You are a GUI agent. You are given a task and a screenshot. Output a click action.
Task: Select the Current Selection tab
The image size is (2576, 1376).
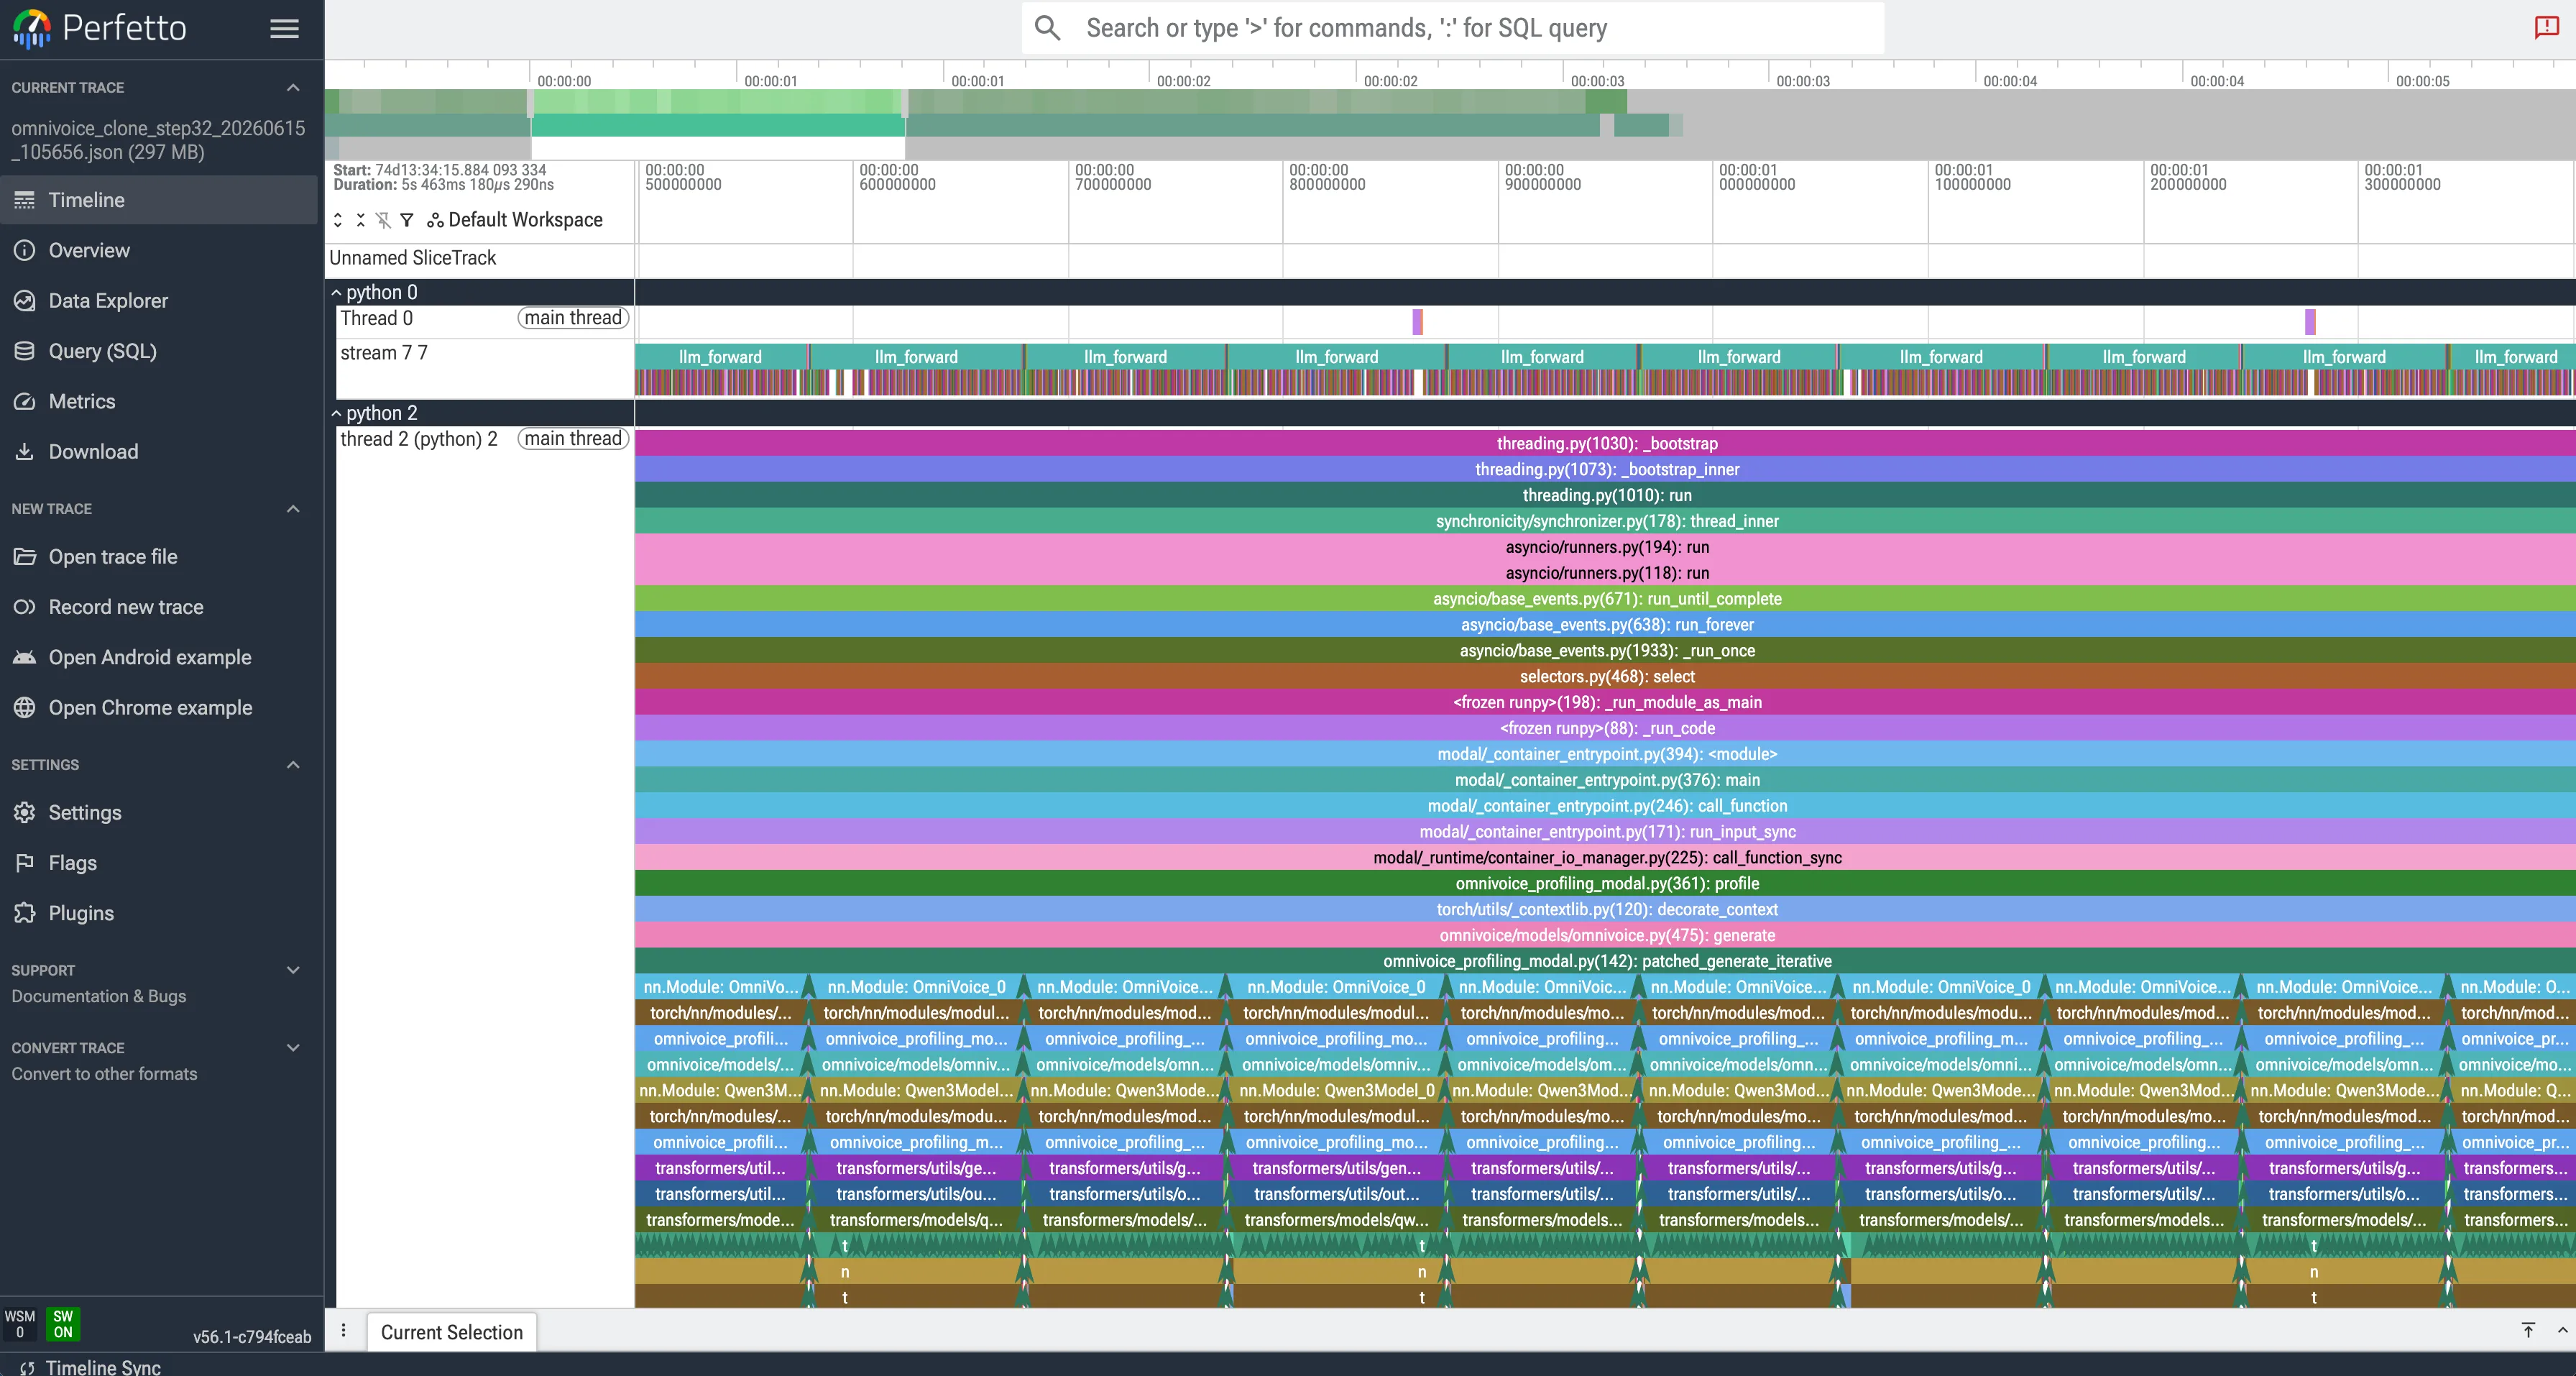pyautogui.click(x=452, y=1332)
